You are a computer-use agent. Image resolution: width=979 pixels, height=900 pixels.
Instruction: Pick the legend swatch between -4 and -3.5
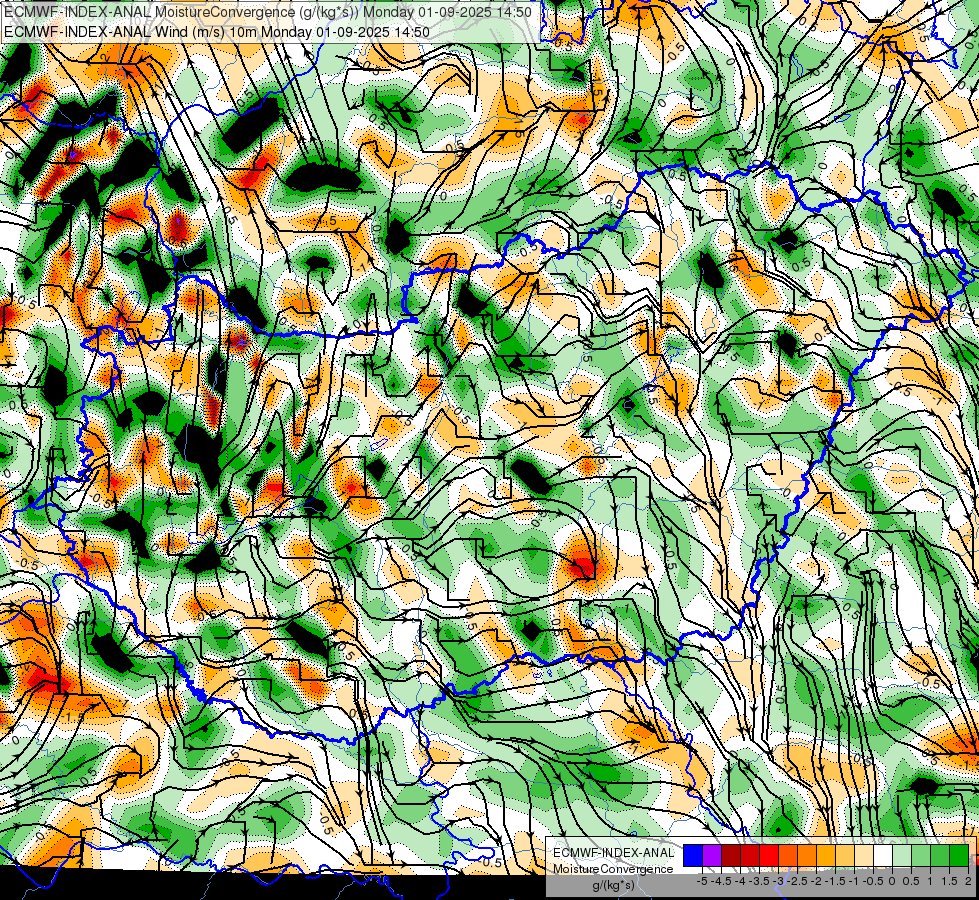tap(750, 856)
